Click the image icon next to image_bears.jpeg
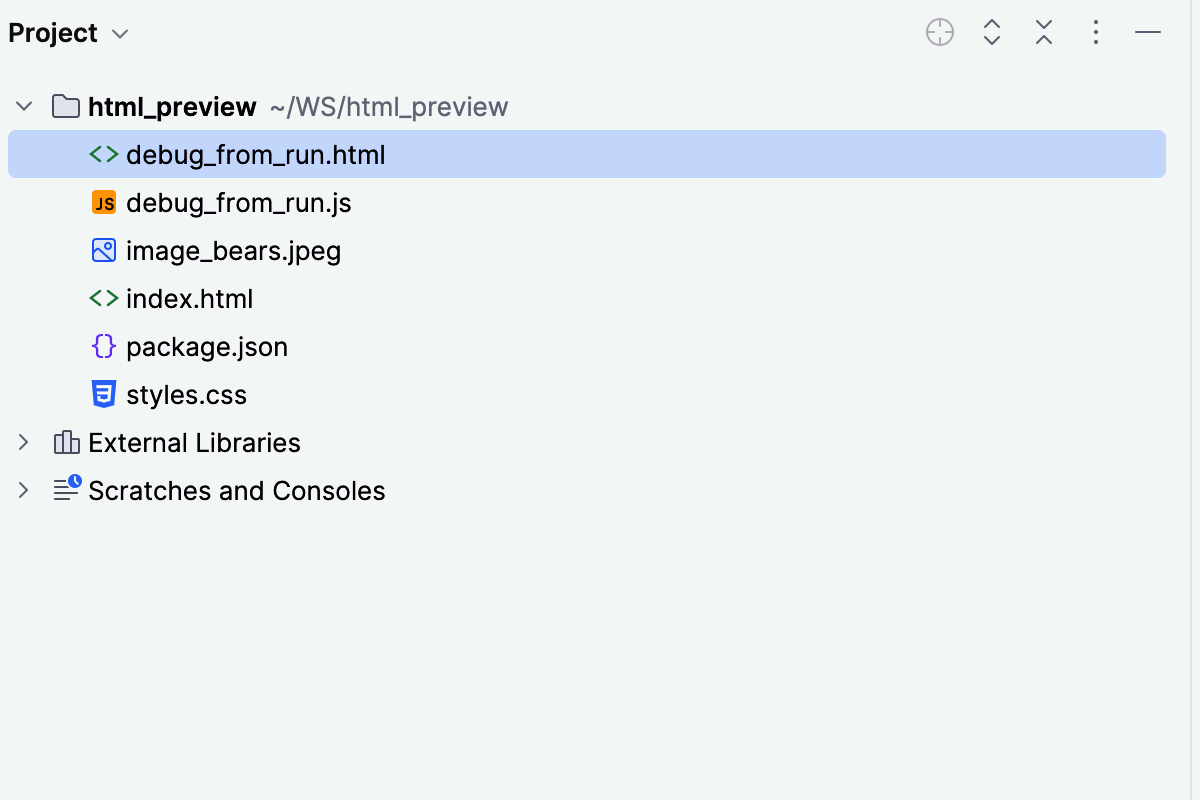 coord(104,250)
